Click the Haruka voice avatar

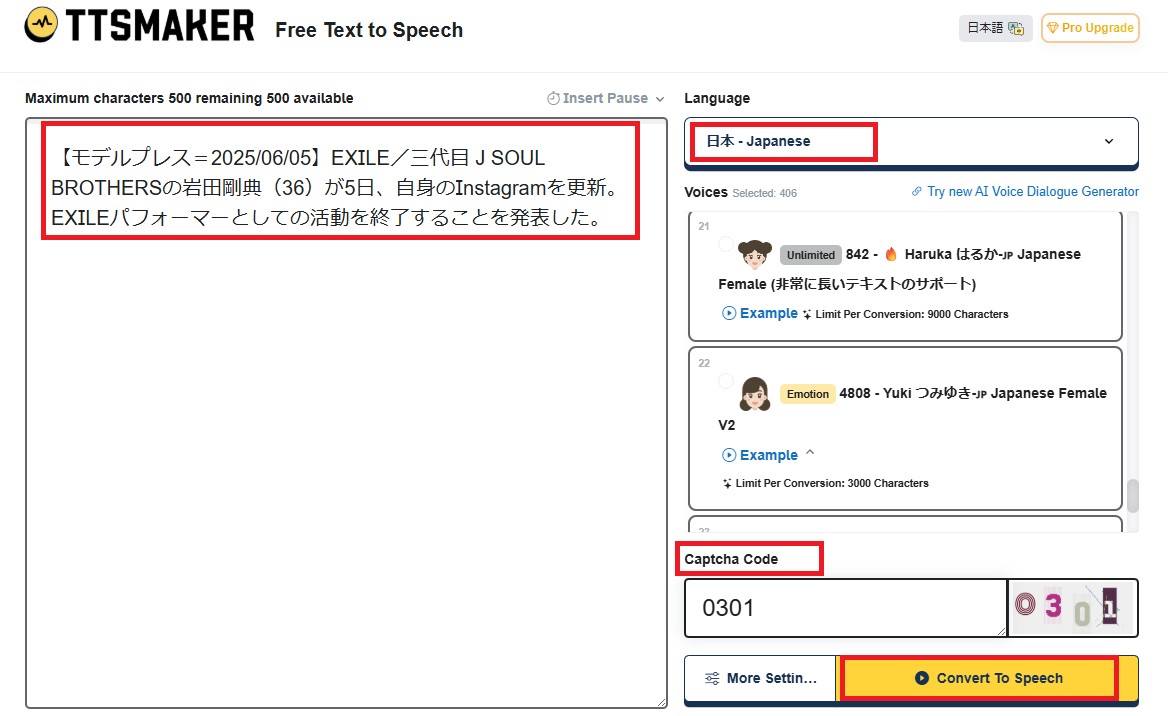755,254
